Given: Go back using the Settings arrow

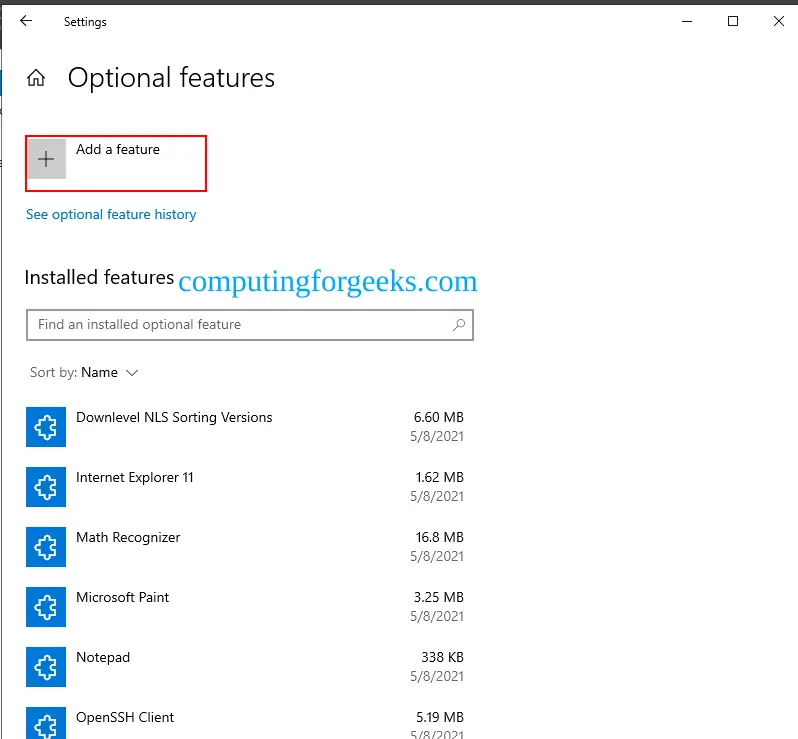Looking at the screenshot, I should (x=26, y=21).
